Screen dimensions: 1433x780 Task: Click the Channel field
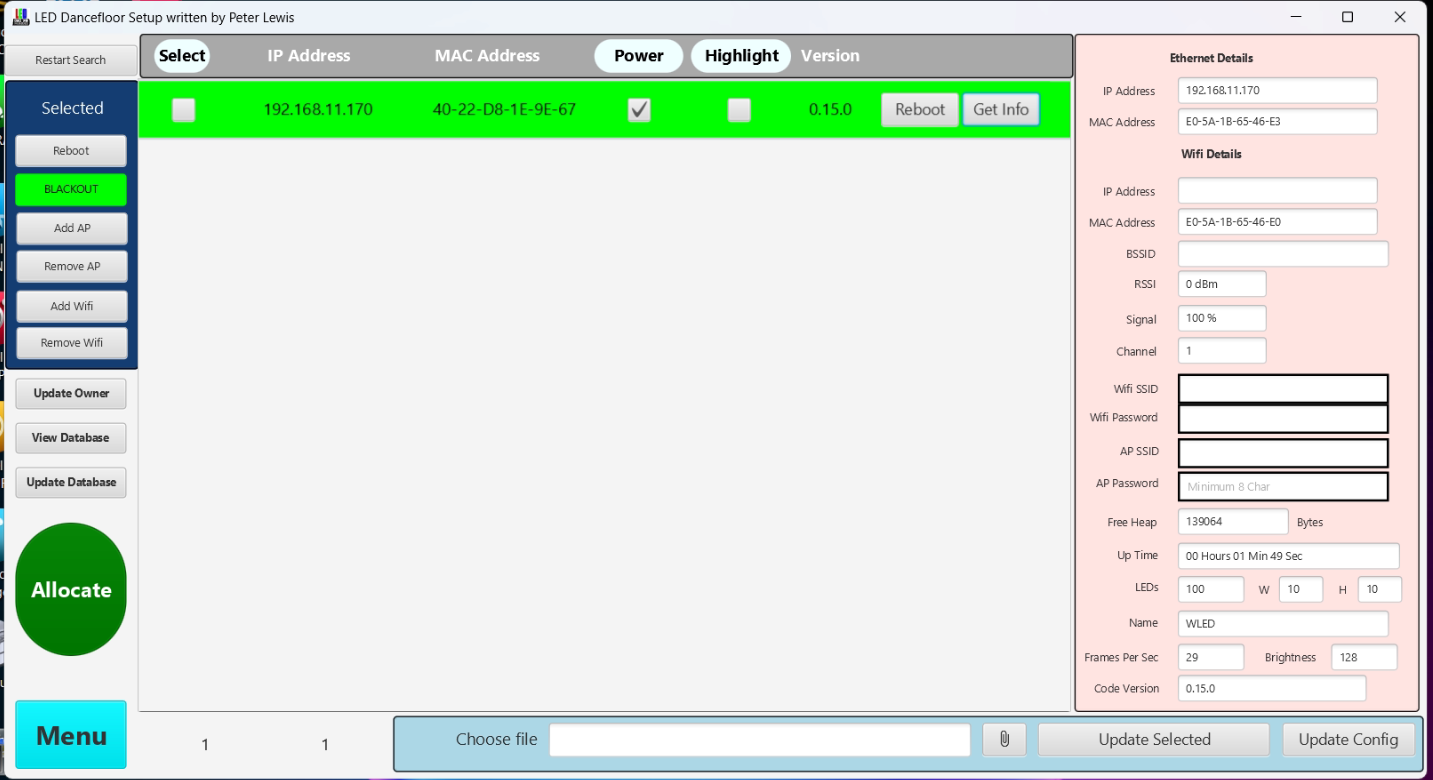point(1222,351)
